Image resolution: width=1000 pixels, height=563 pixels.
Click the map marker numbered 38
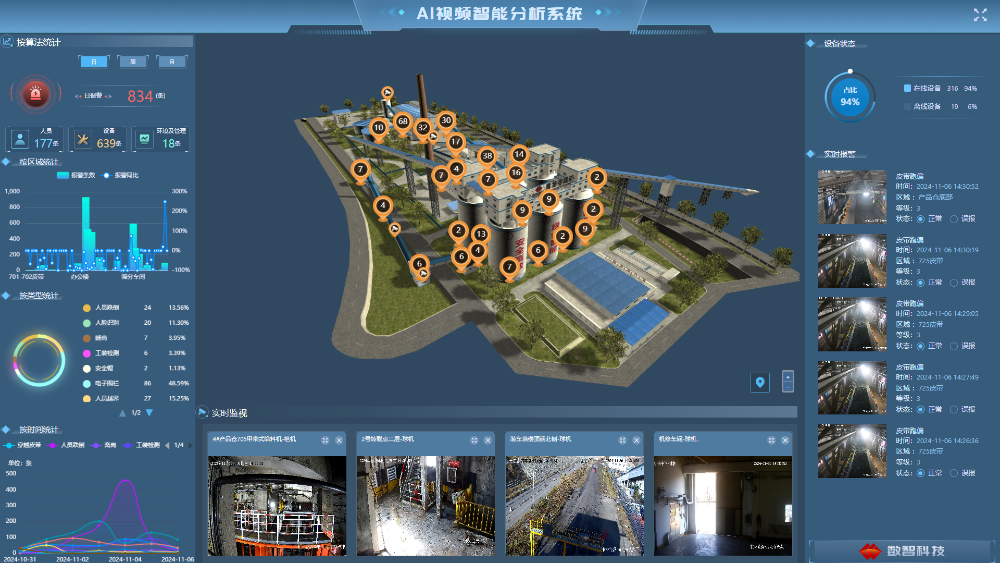(x=487, y=156)
